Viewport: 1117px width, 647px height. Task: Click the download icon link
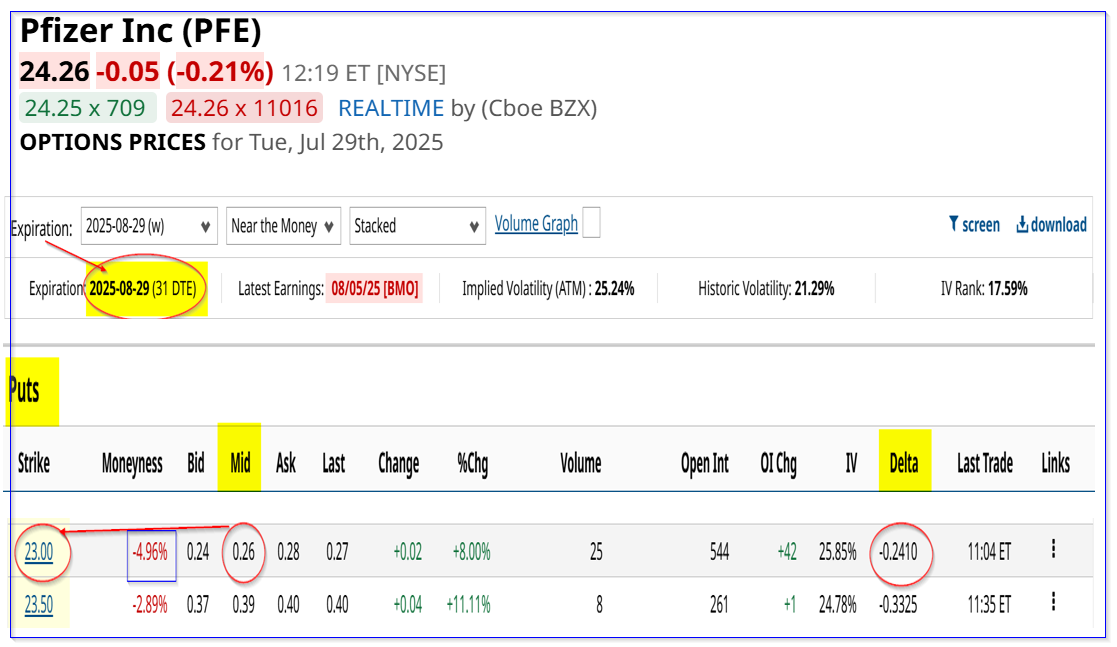[x=1051, y=225]
